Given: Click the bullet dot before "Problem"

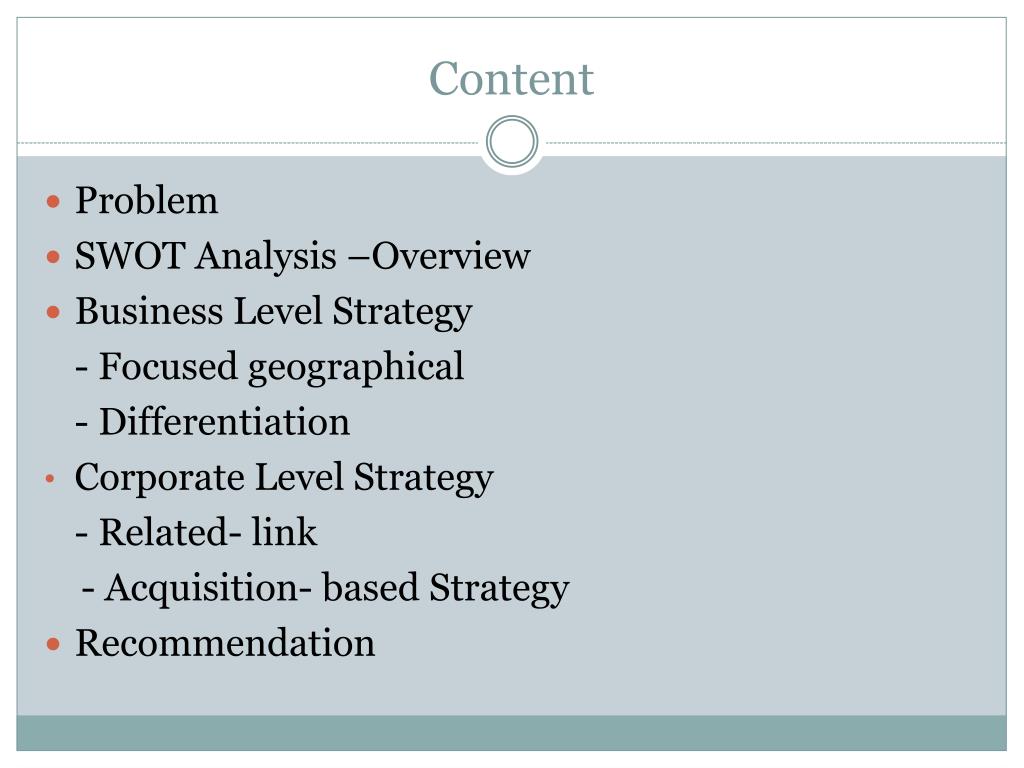Looking at the screenshot, I should (55, 202).
